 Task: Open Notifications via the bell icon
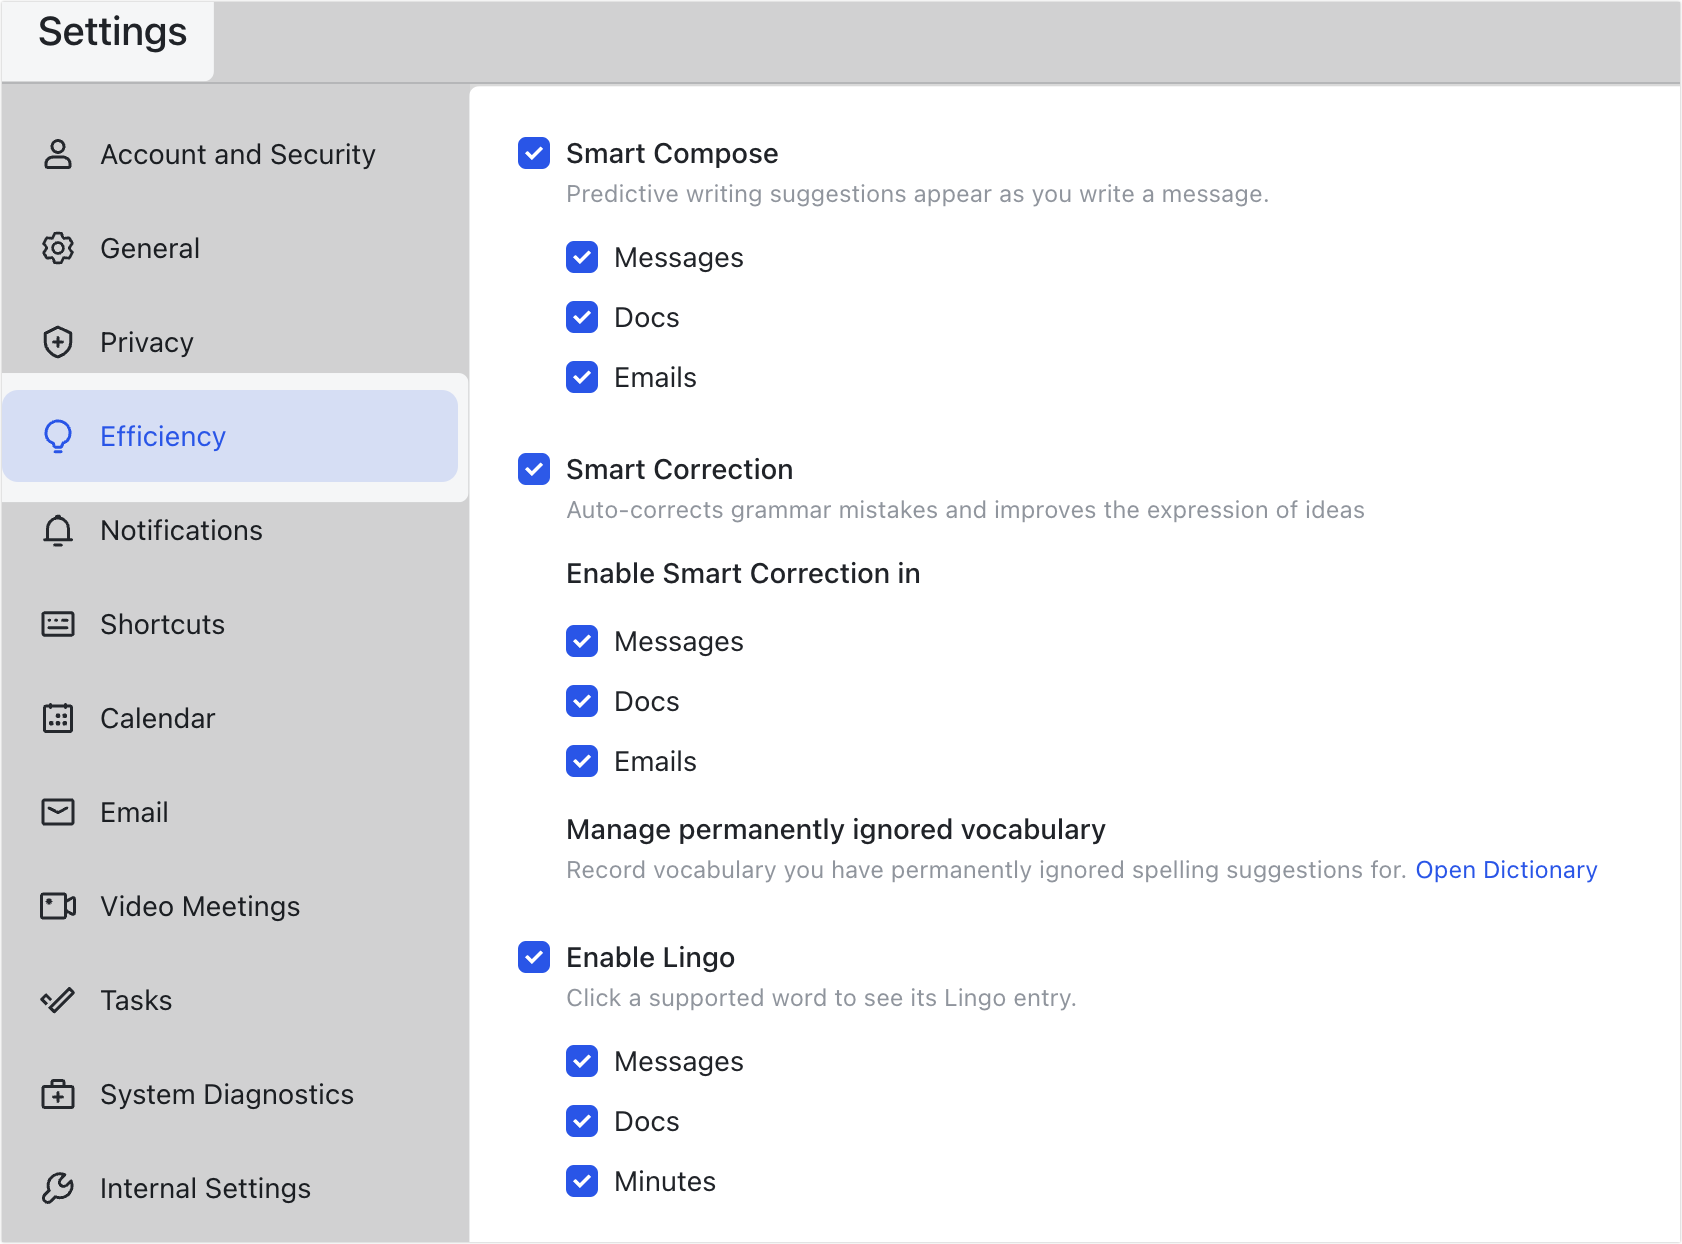(x=58, y=530)
